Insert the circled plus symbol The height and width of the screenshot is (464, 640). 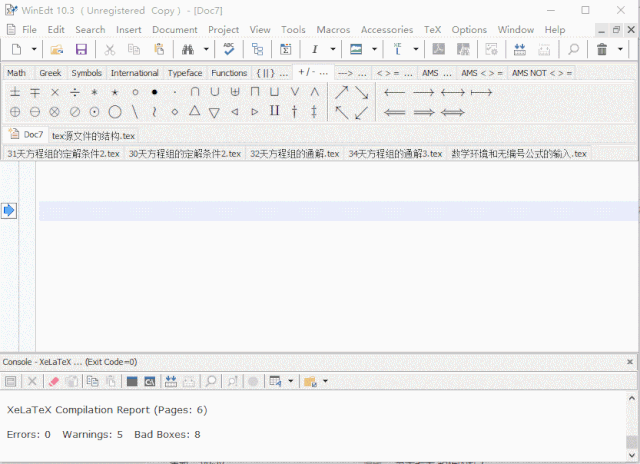pyautogui.click(x=15, y=112)
